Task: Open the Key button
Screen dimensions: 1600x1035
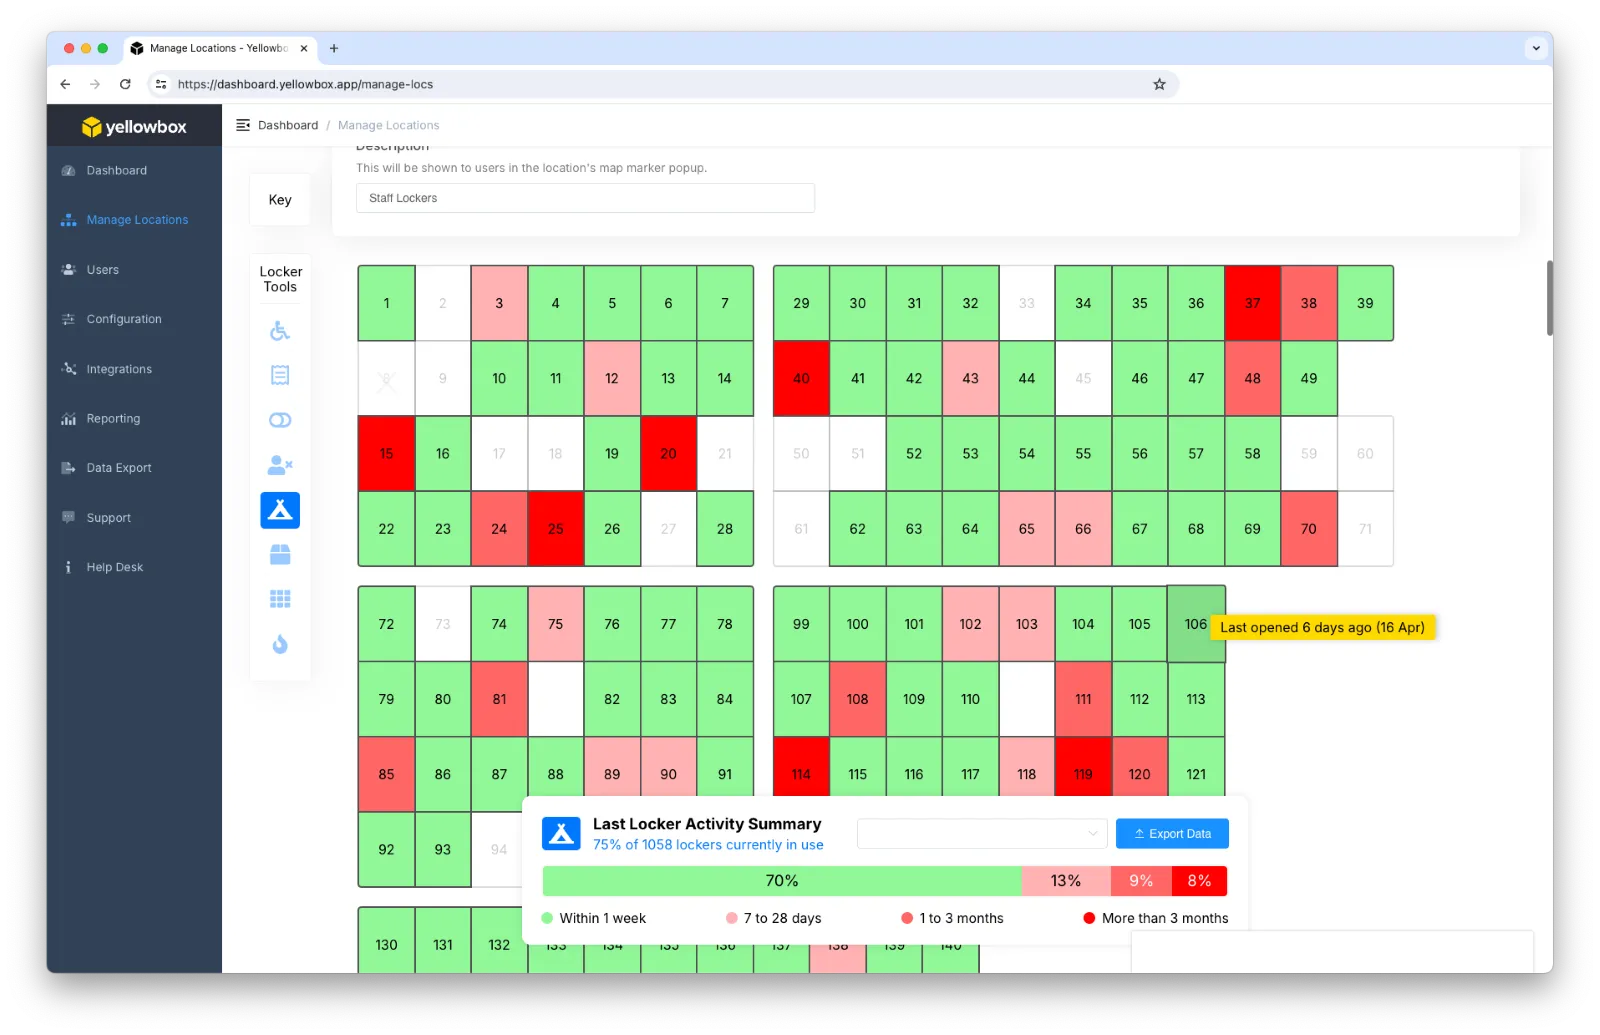Action: tap(280, 200)
